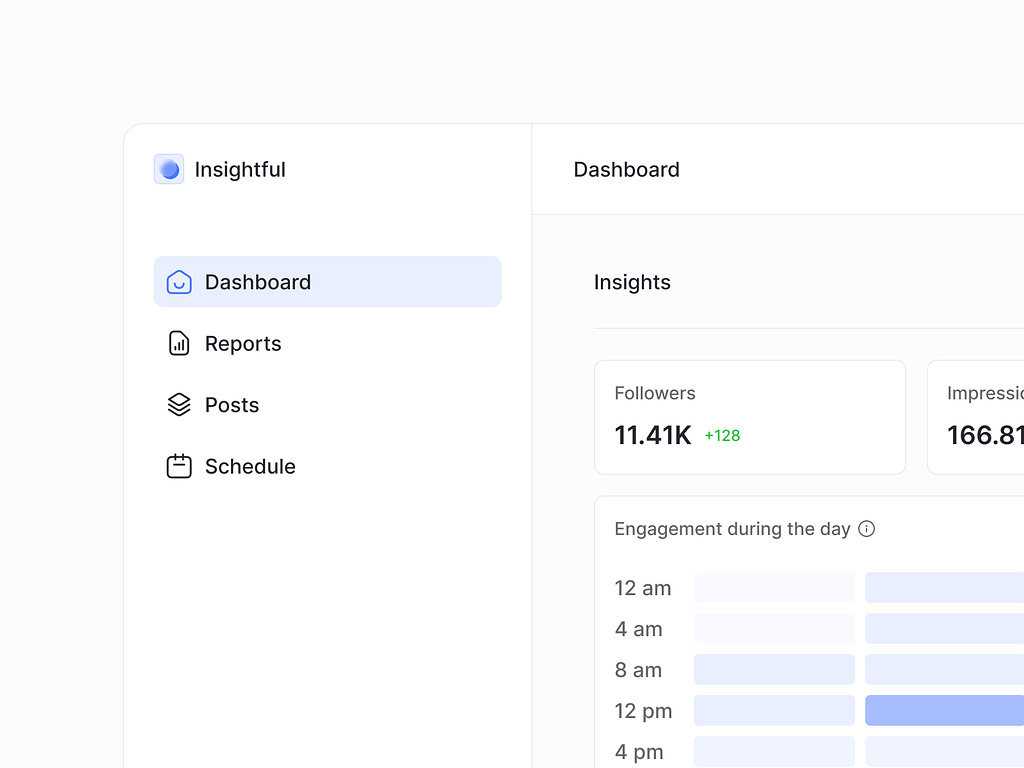Open the Followers stat card
The width and height of the screenshot is (1024, 768).
pyautogui.click(x=749, y=417)
